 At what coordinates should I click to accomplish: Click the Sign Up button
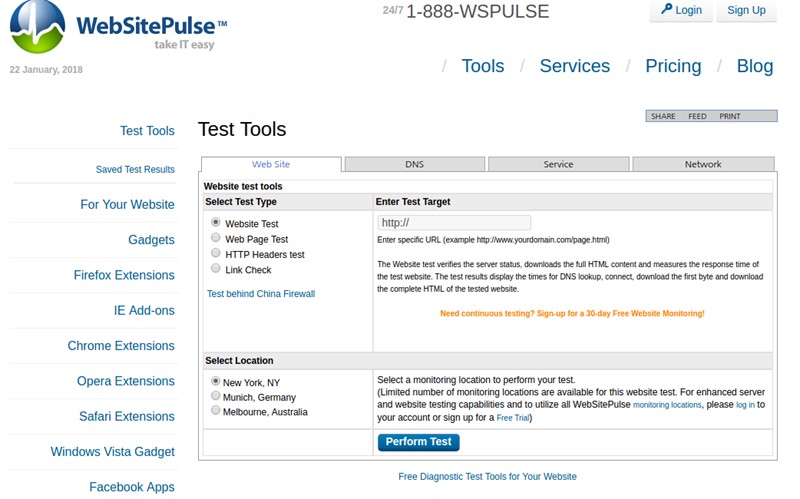click(x=746, y=10)
